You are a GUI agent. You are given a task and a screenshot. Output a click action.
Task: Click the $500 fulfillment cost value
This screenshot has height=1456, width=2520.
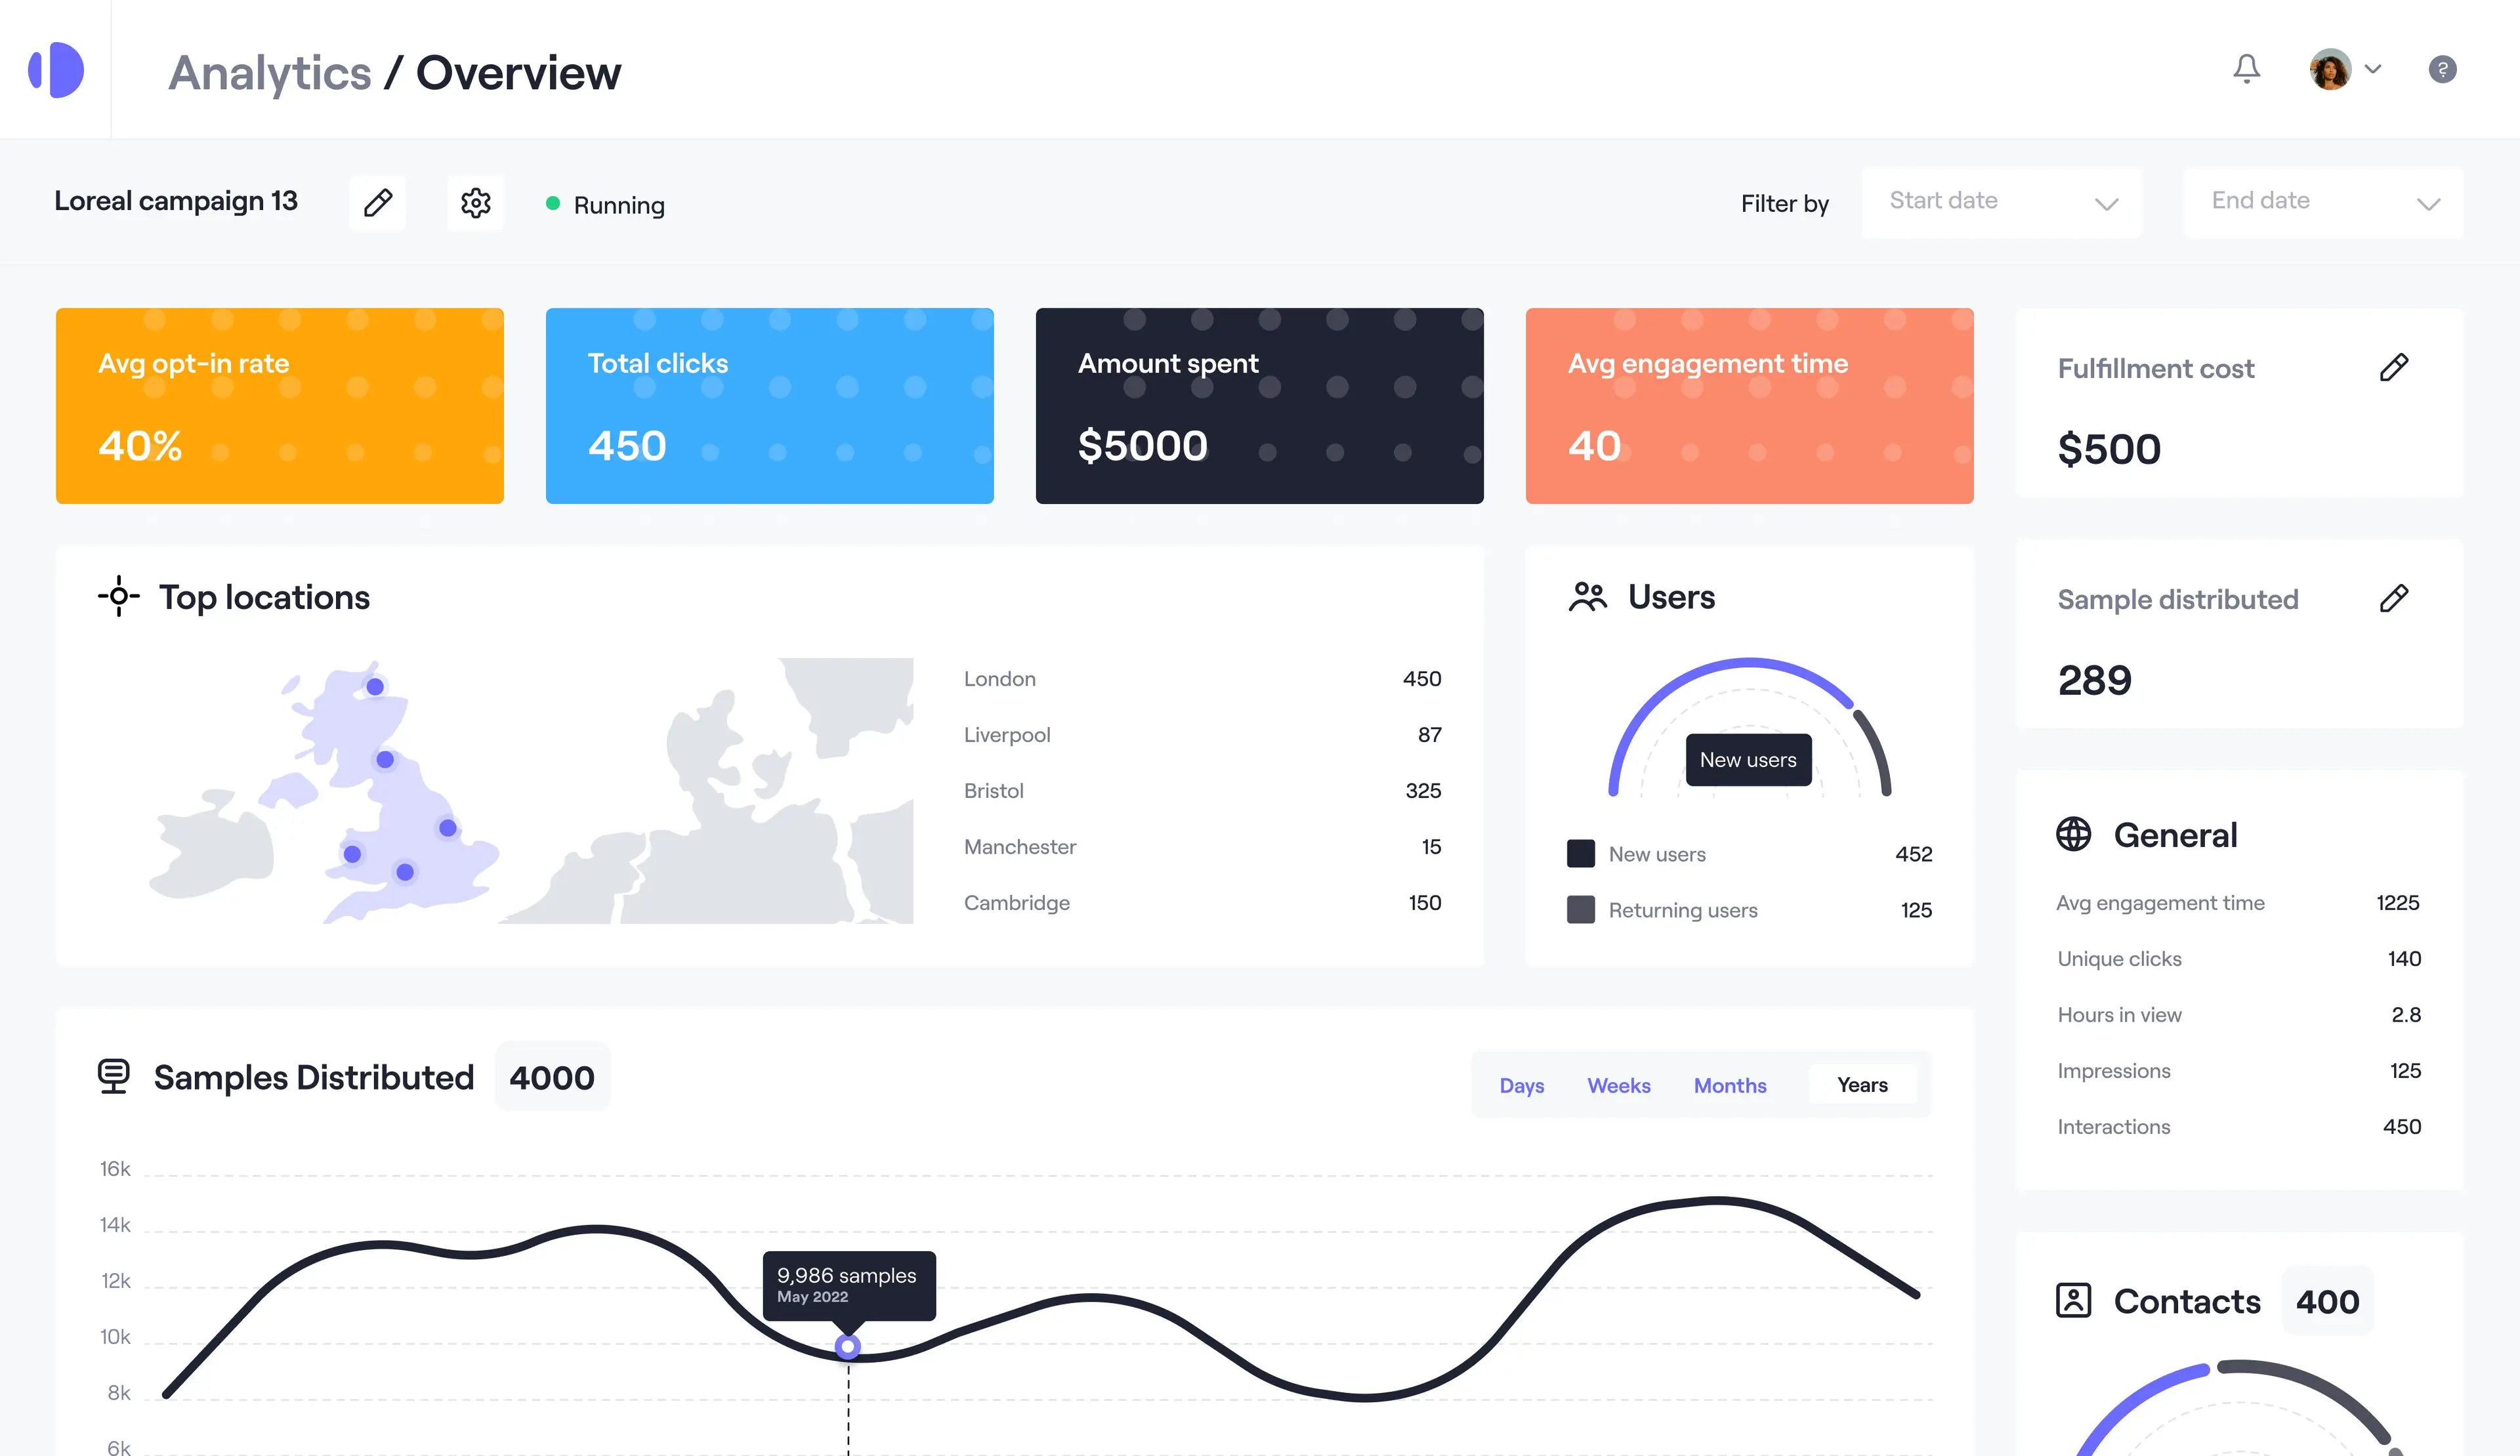(2109, 449)
